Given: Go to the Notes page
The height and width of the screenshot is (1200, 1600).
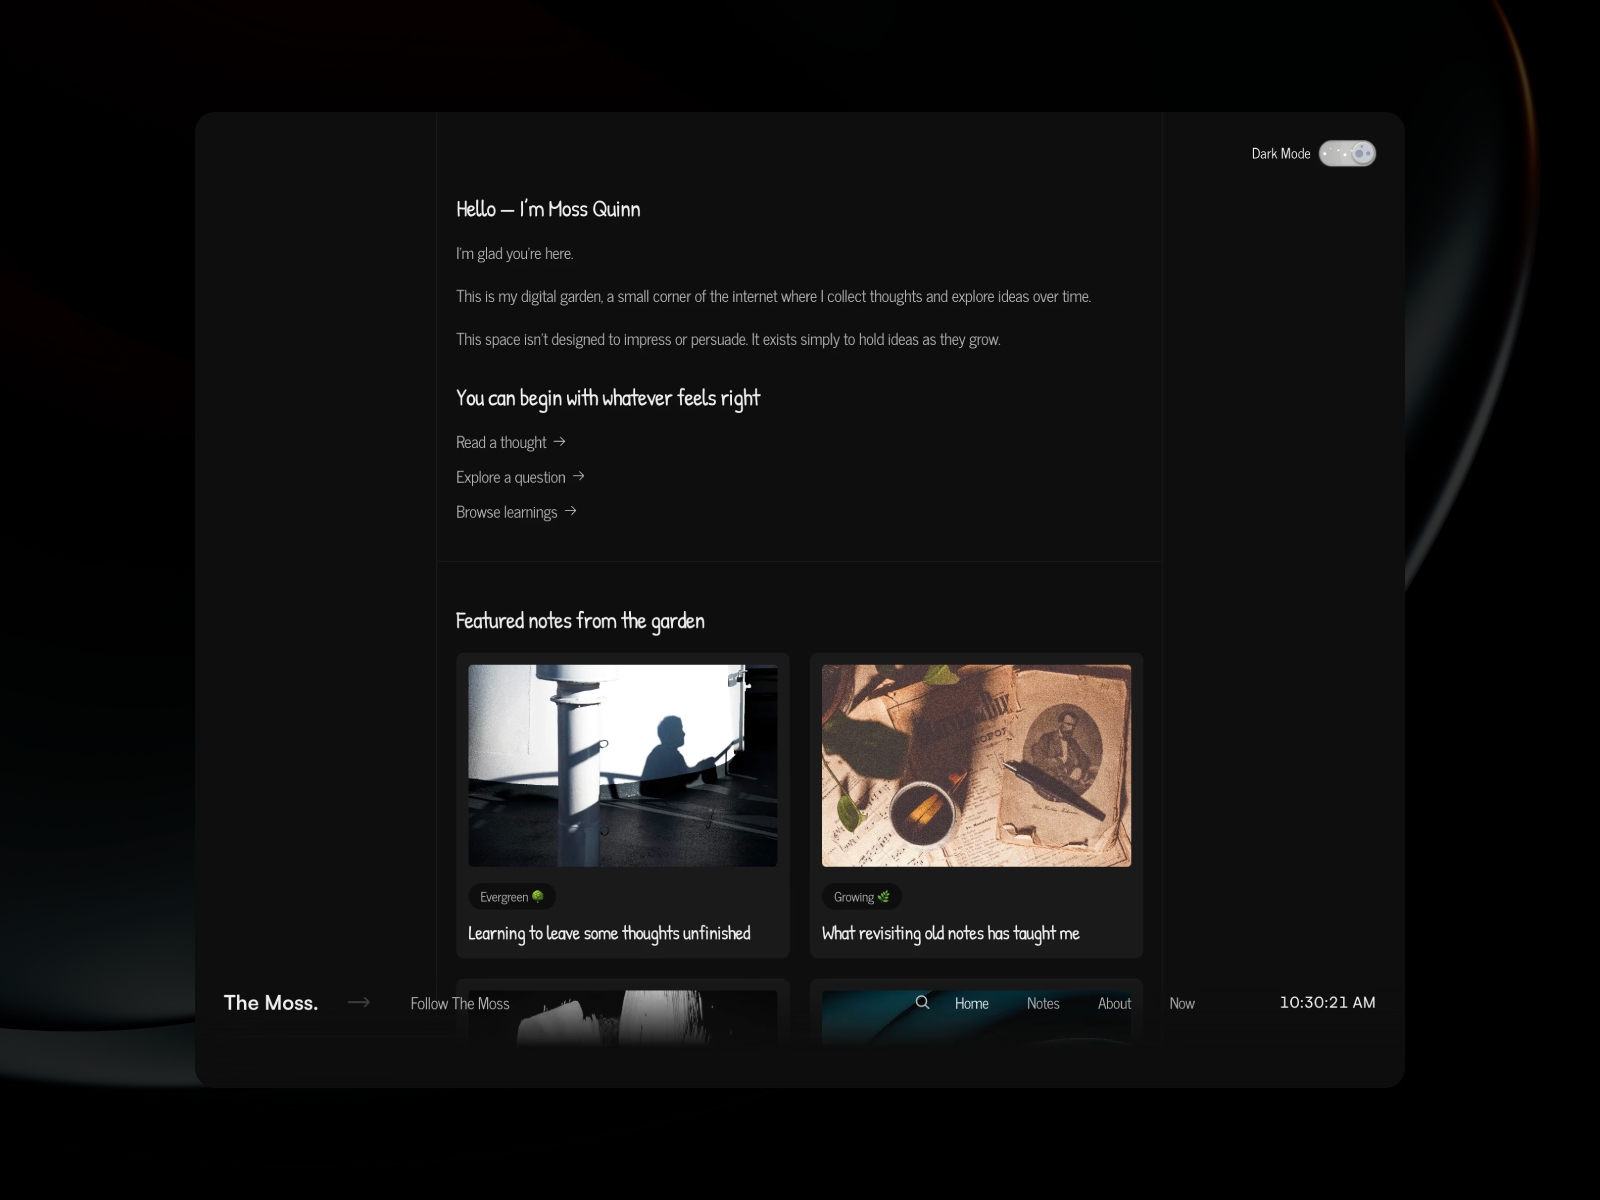Looking at the screenshot, I should 1042,1003.
